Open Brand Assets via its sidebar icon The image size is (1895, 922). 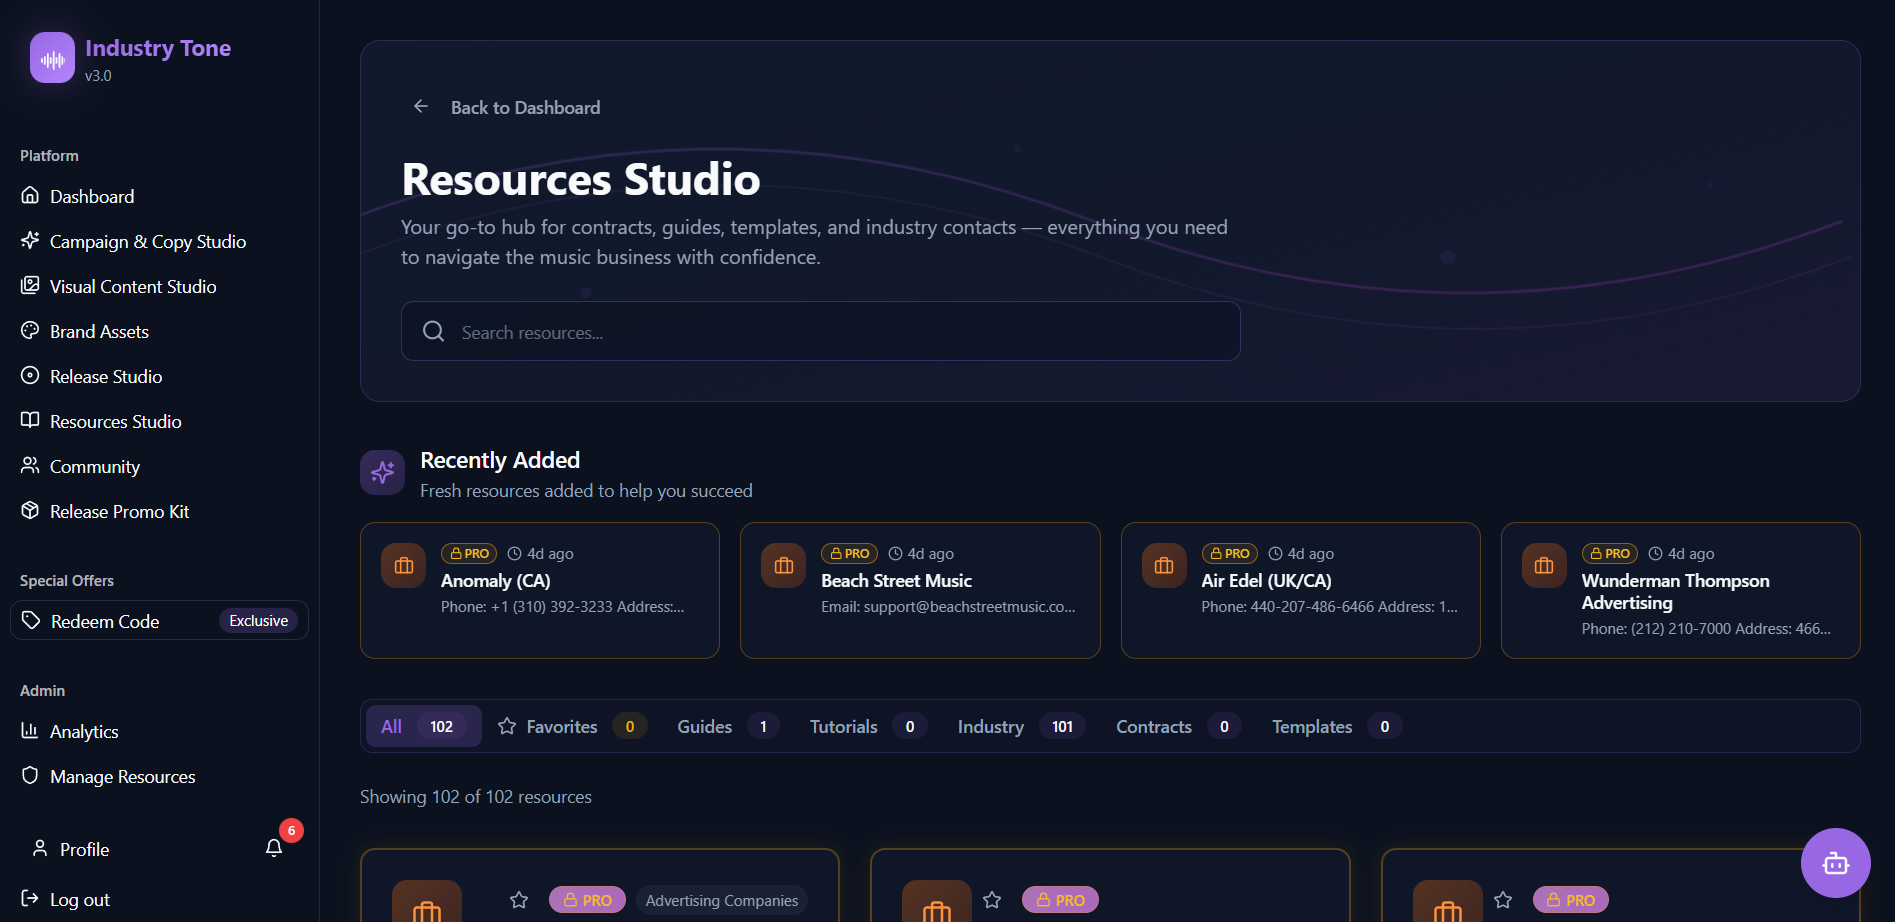click(30, 331)
